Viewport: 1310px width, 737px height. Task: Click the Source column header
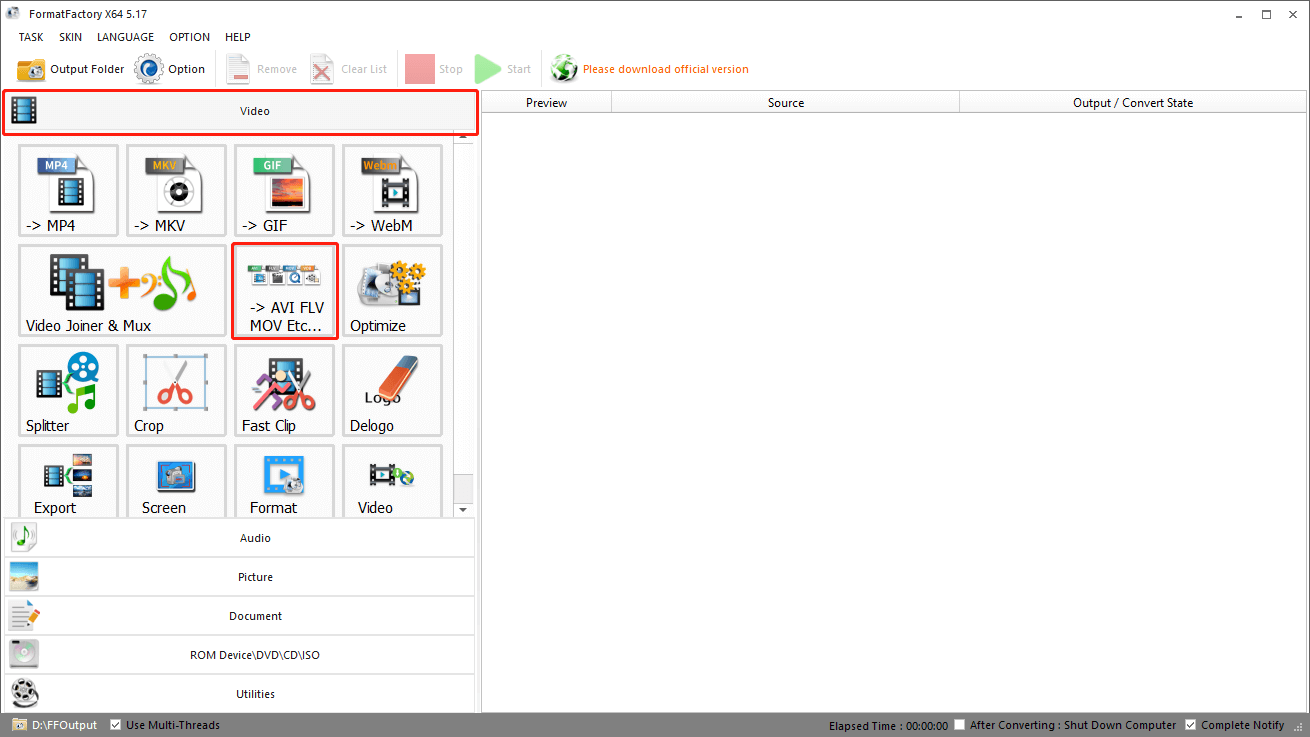coord(786,102)
